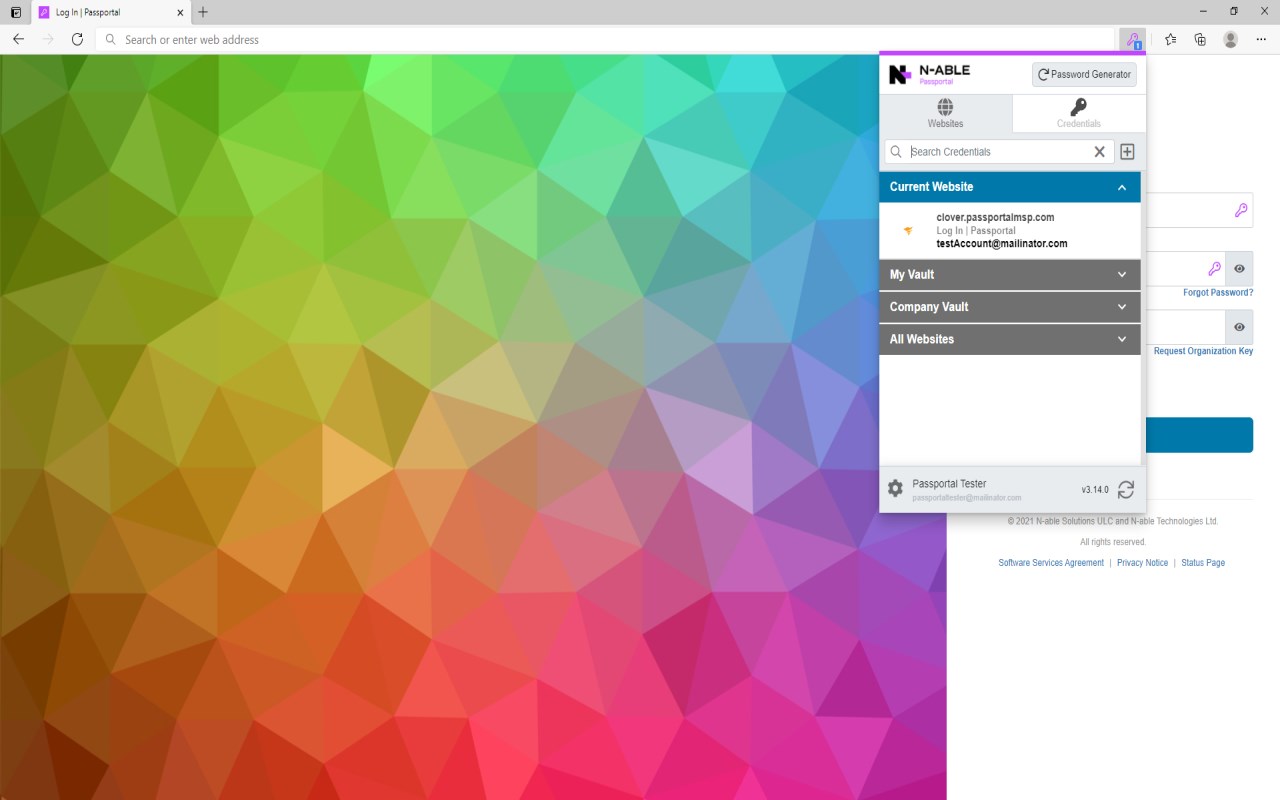Click the Request Organization Key link
The image size is (1280, 800).
coord(1203,351)
